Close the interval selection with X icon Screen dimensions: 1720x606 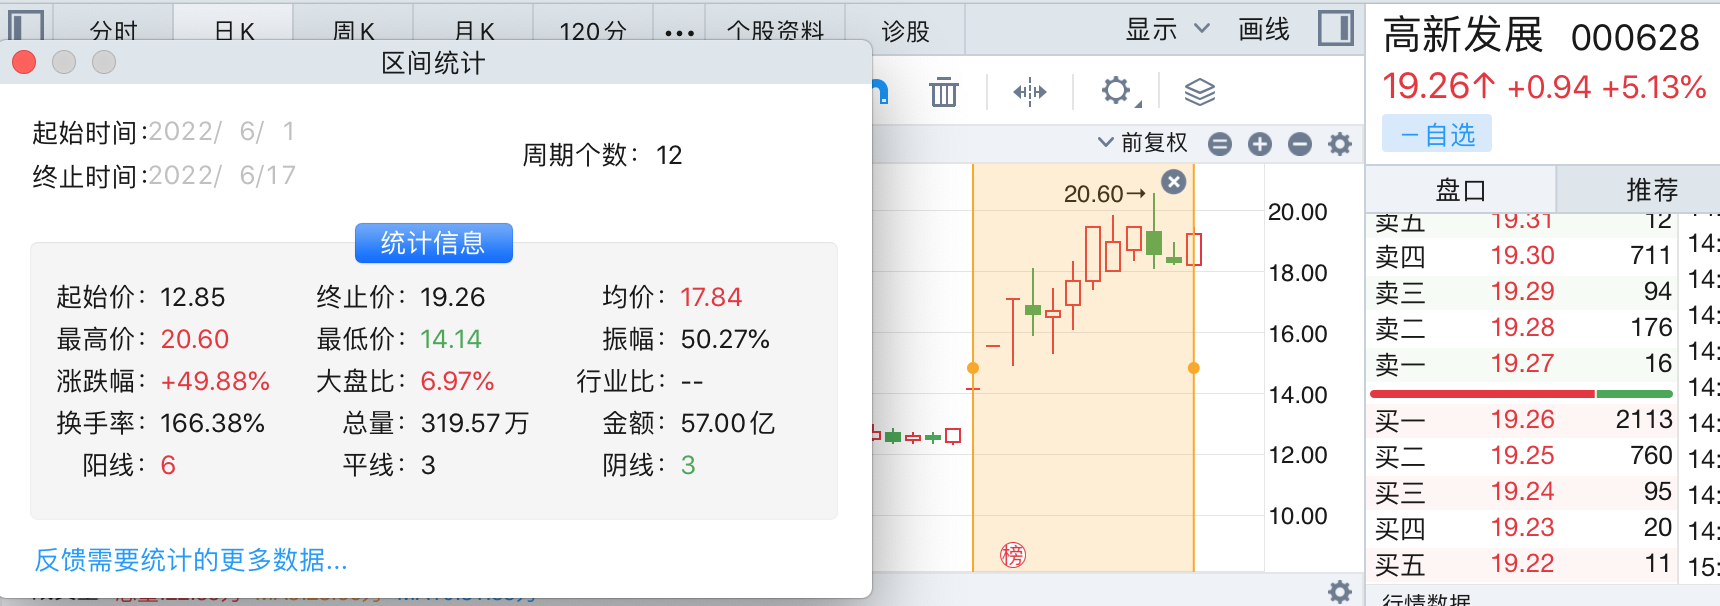click(1174, 181)
